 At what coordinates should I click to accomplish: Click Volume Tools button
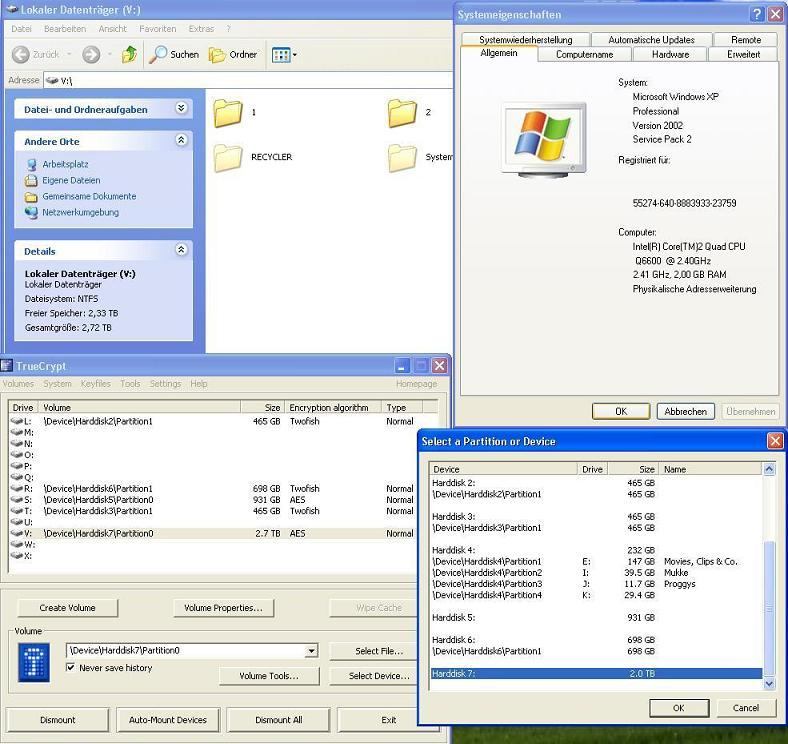click(269, 676)
